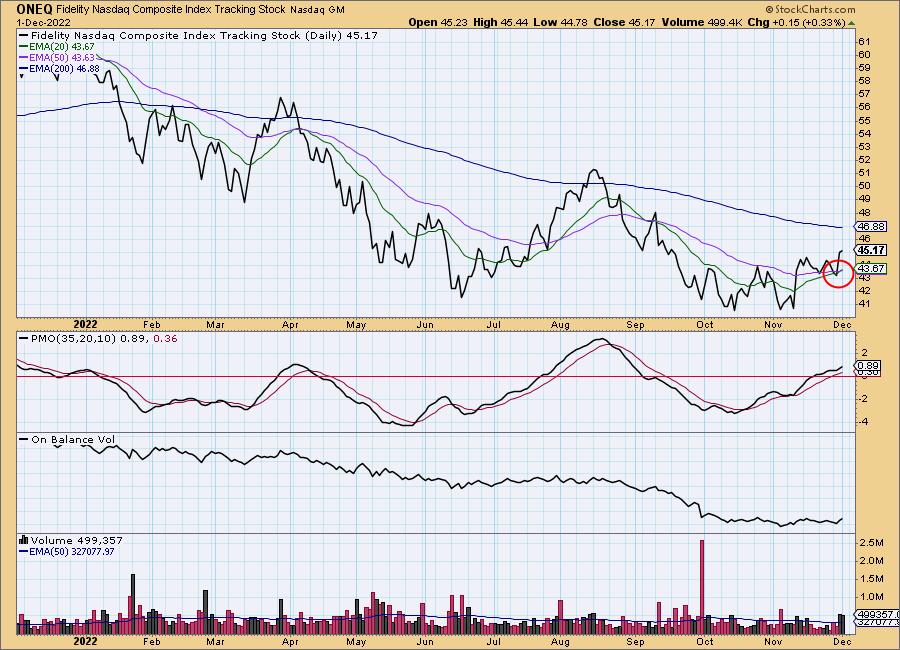Image resolution: width=900 pixels, height=650 pixels.
Task: Select the Open 45.23 value in the header
Action: pos(439,22)
